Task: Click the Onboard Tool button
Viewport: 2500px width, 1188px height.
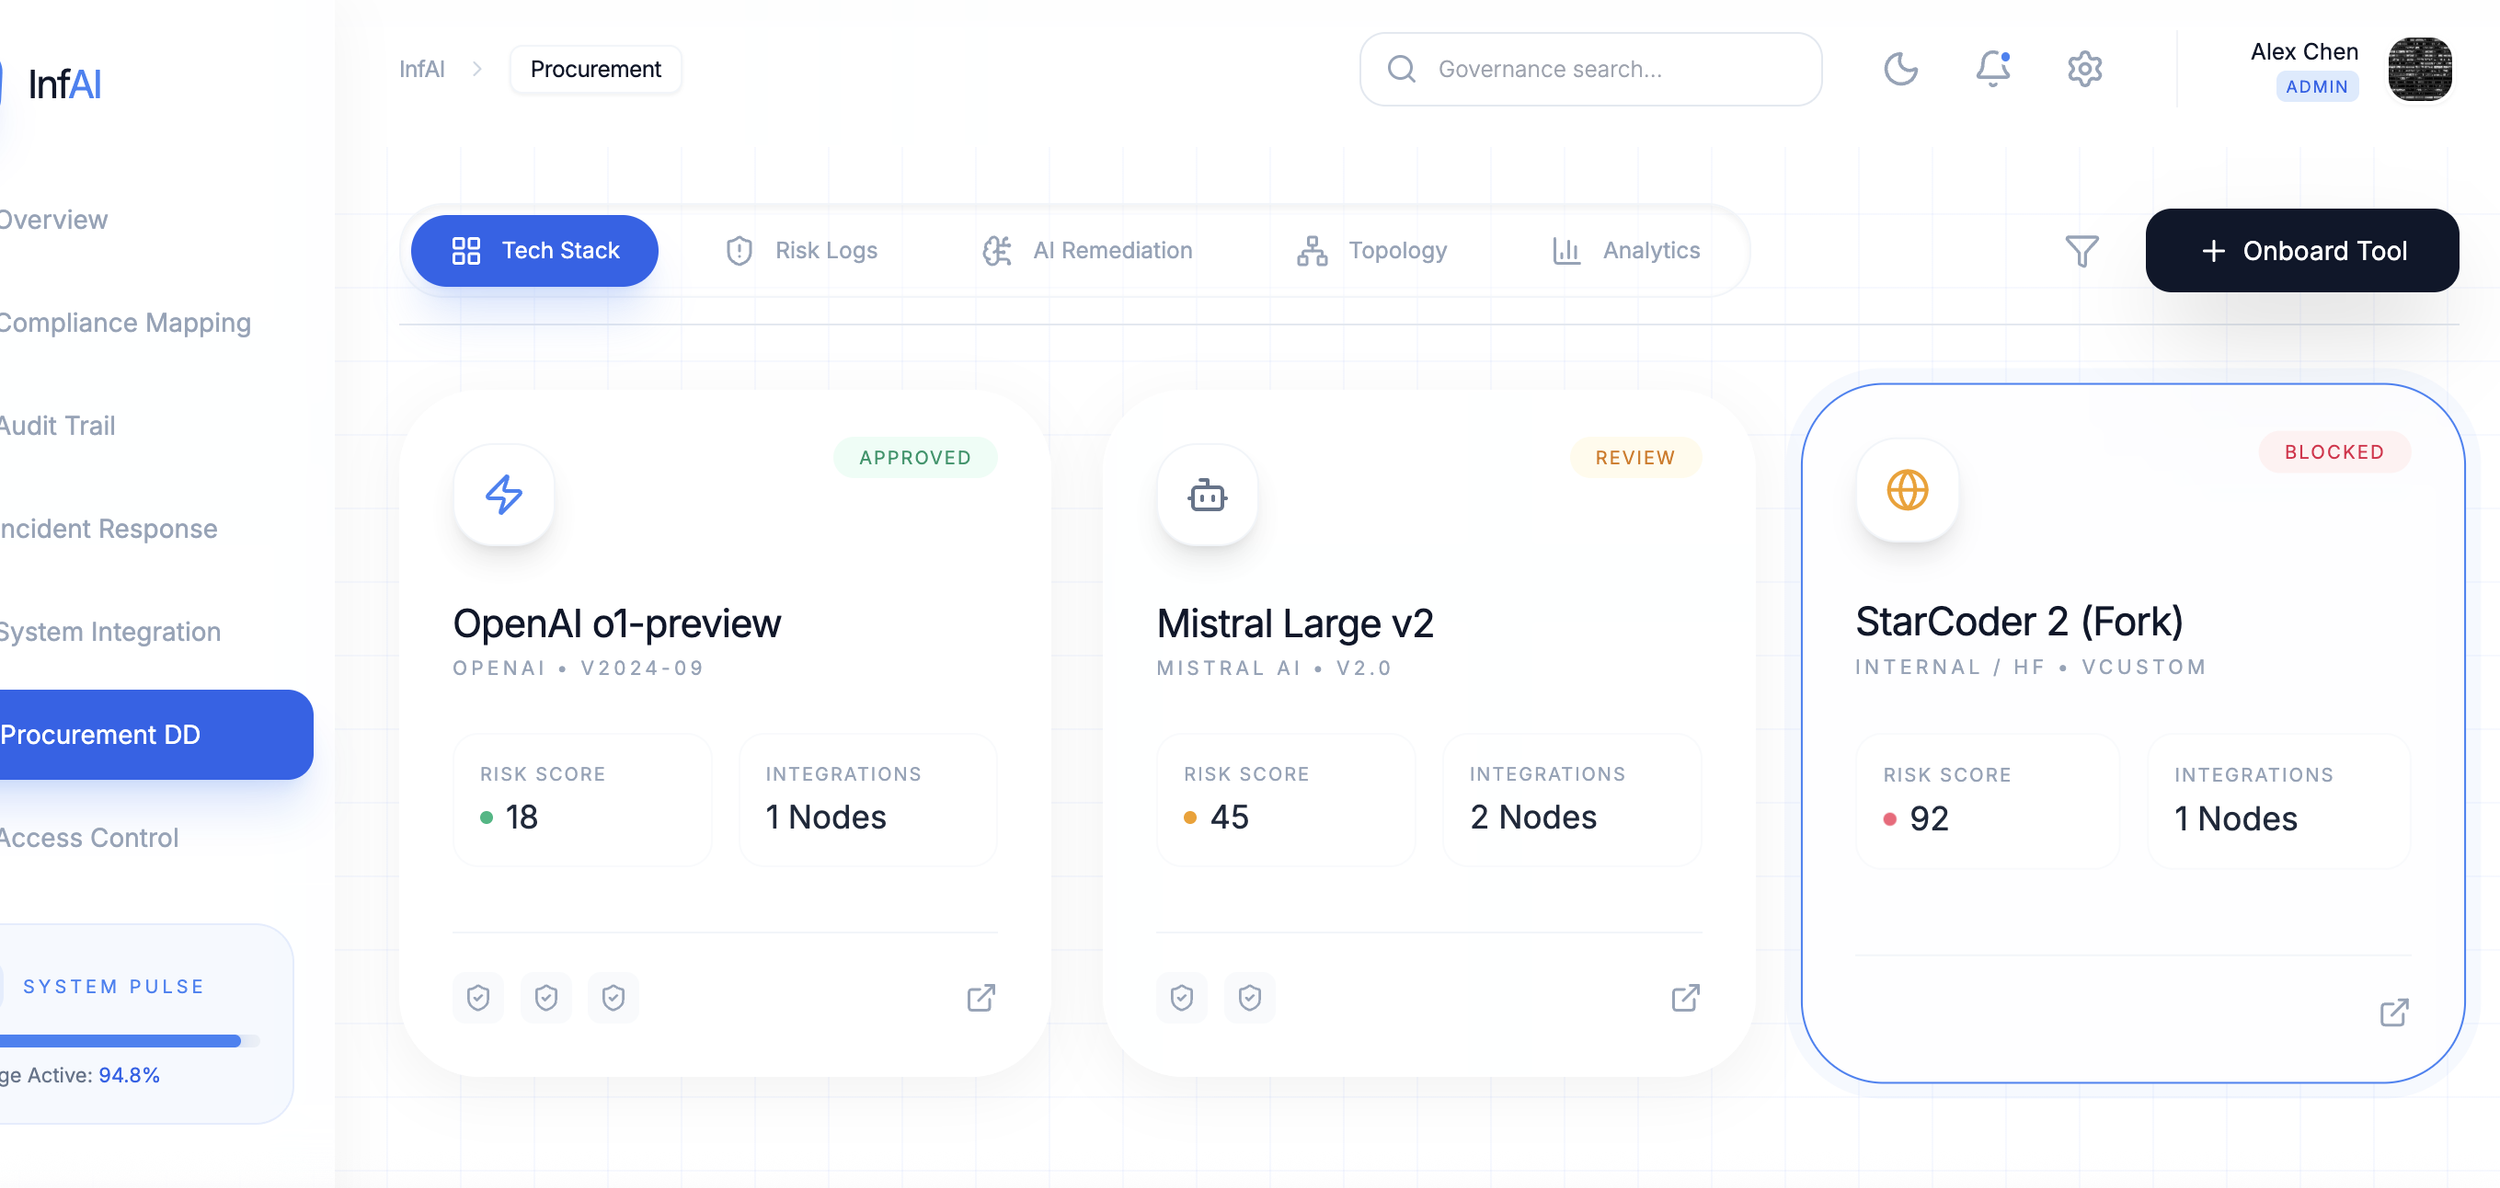Action: coord(2301,251)
